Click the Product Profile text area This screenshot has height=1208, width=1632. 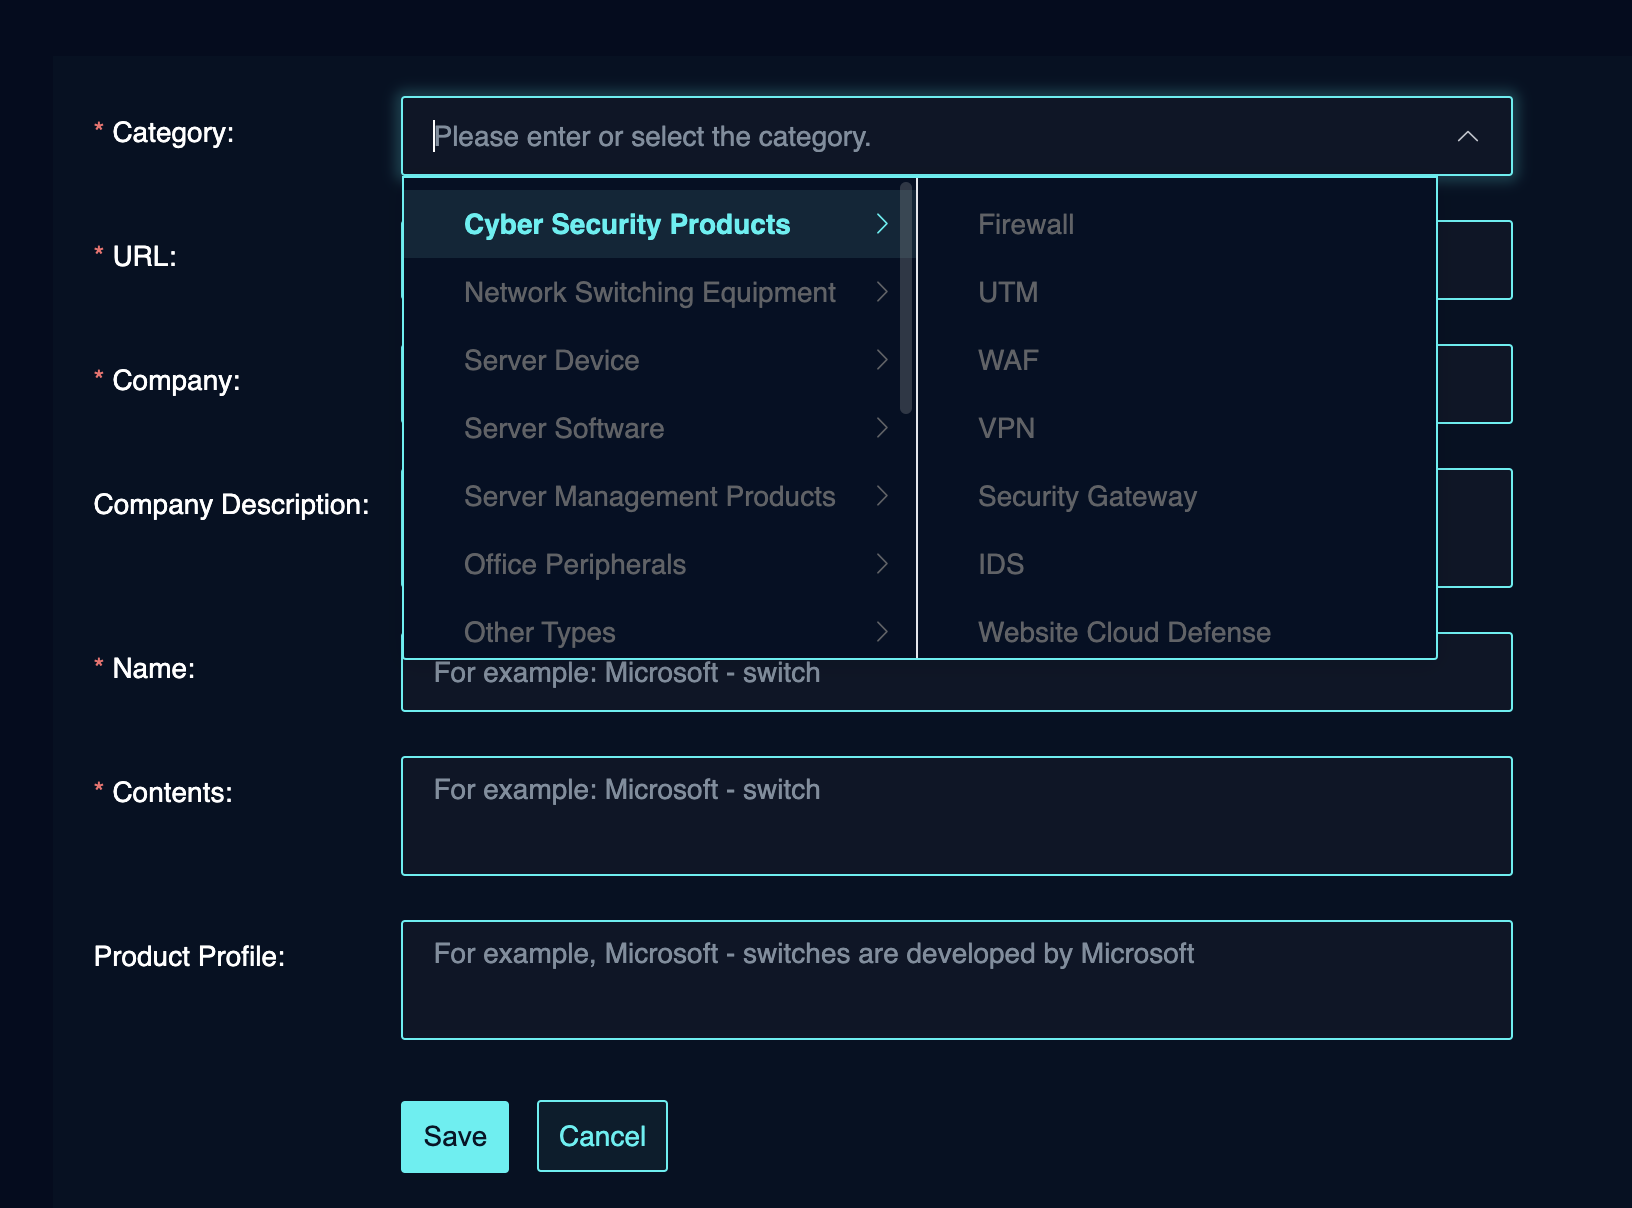point(956,980)
